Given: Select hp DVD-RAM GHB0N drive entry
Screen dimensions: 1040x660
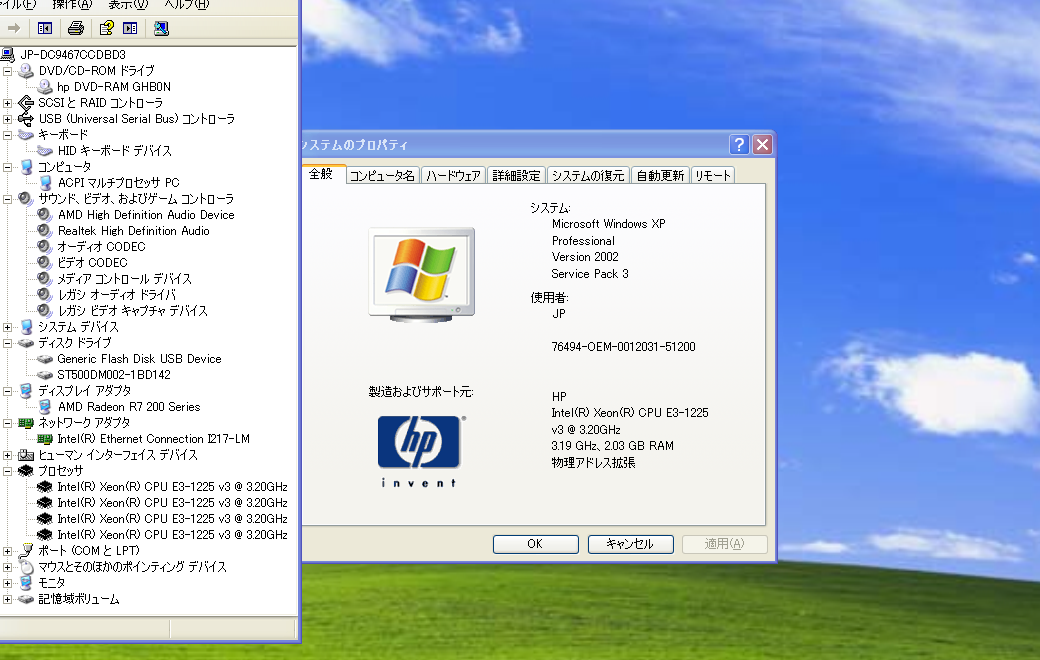Looking at the screenshot, I should pyautogui.click(x=113, y=87).
